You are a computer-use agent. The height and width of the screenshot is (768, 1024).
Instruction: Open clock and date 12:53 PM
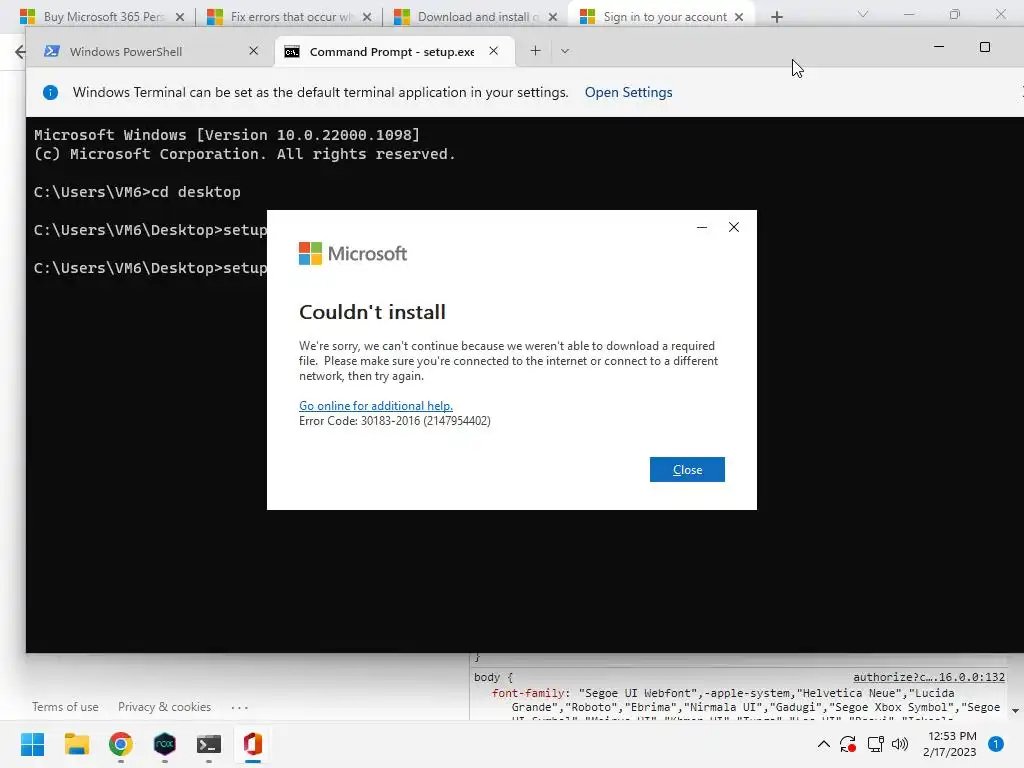click(x=950, y=744)
